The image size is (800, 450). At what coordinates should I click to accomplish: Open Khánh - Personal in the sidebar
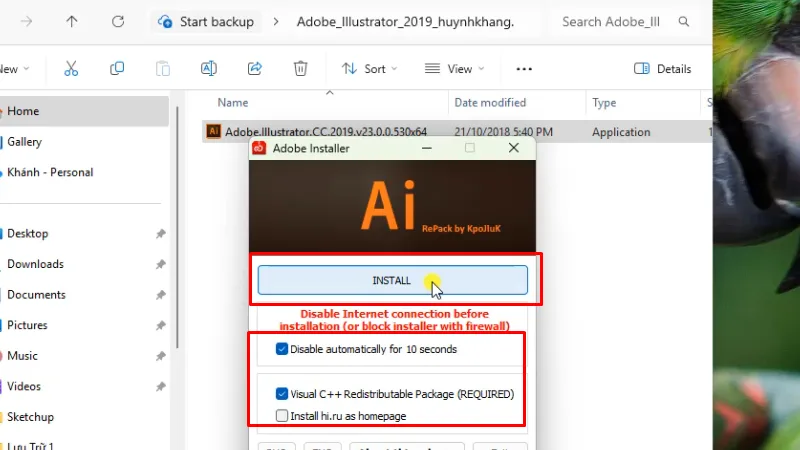pyautogui.click(x=50, y=172)
